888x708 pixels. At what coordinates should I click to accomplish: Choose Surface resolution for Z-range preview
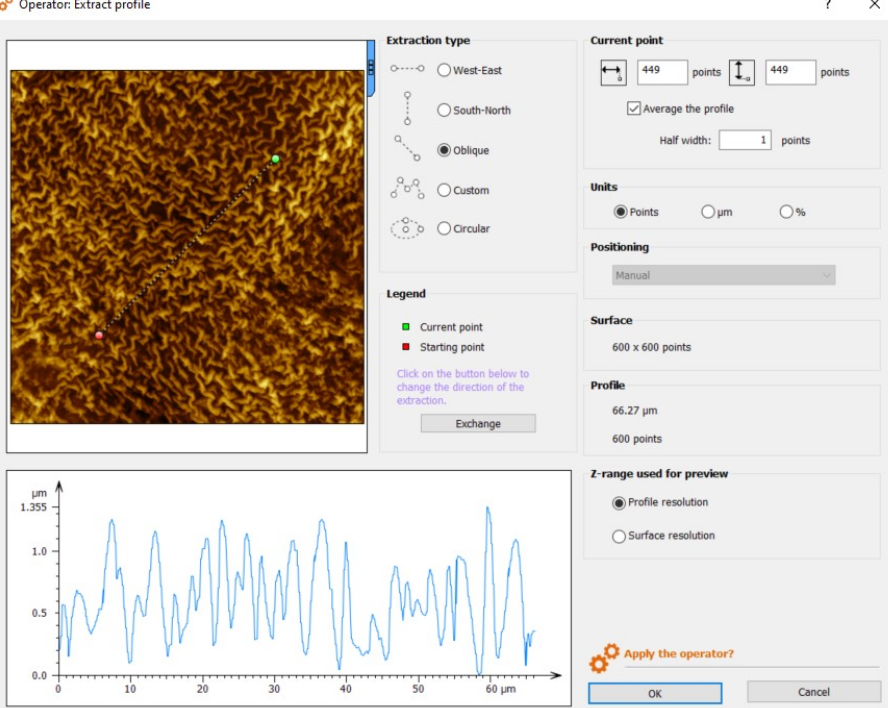point(619,536)
